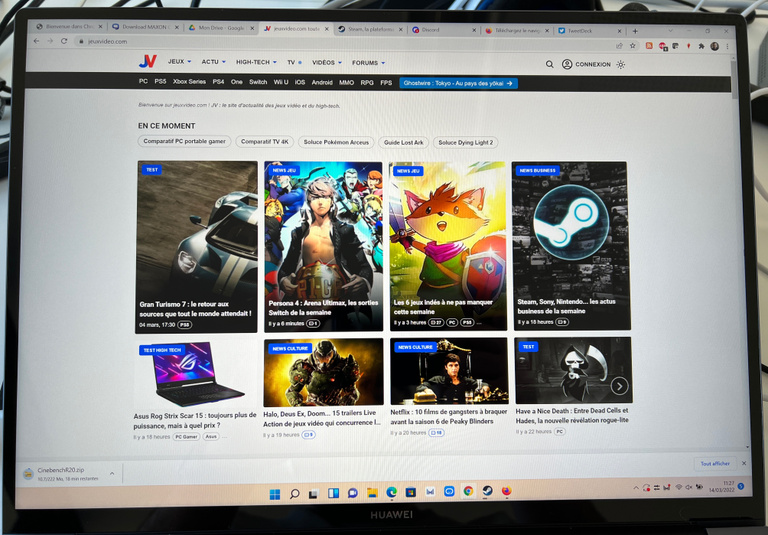Click the Persona 4 Arena Ultimax thumbnail
768x535 pixels.
[x=323, y=246]
